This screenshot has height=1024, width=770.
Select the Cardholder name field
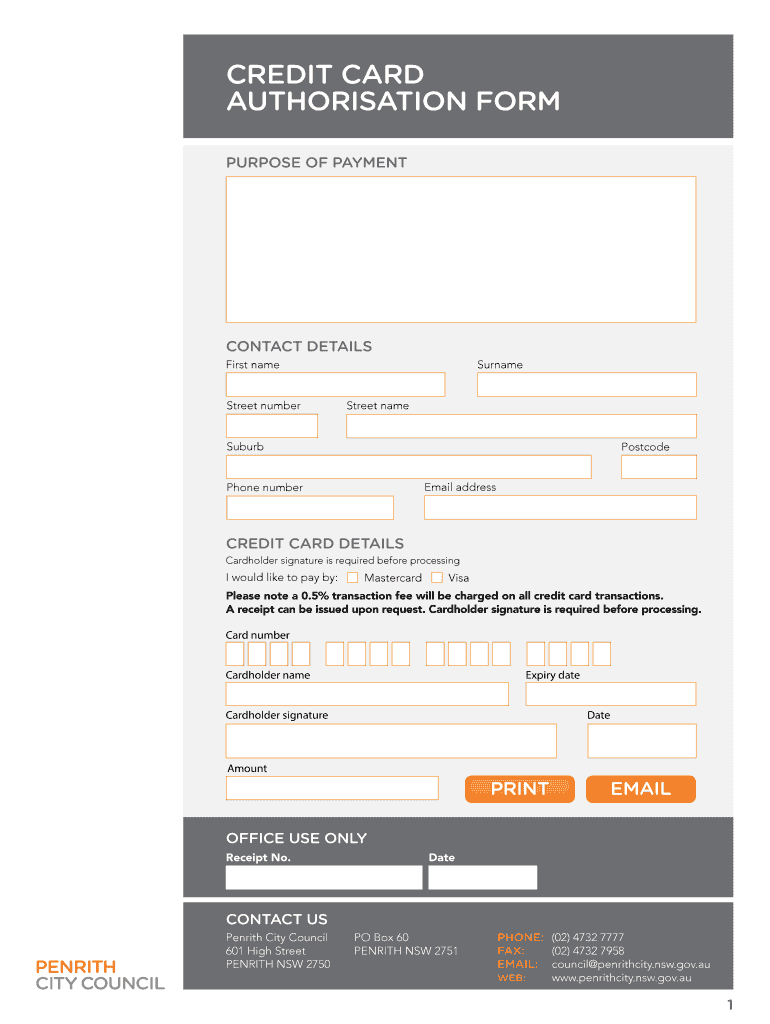point(367,694)
